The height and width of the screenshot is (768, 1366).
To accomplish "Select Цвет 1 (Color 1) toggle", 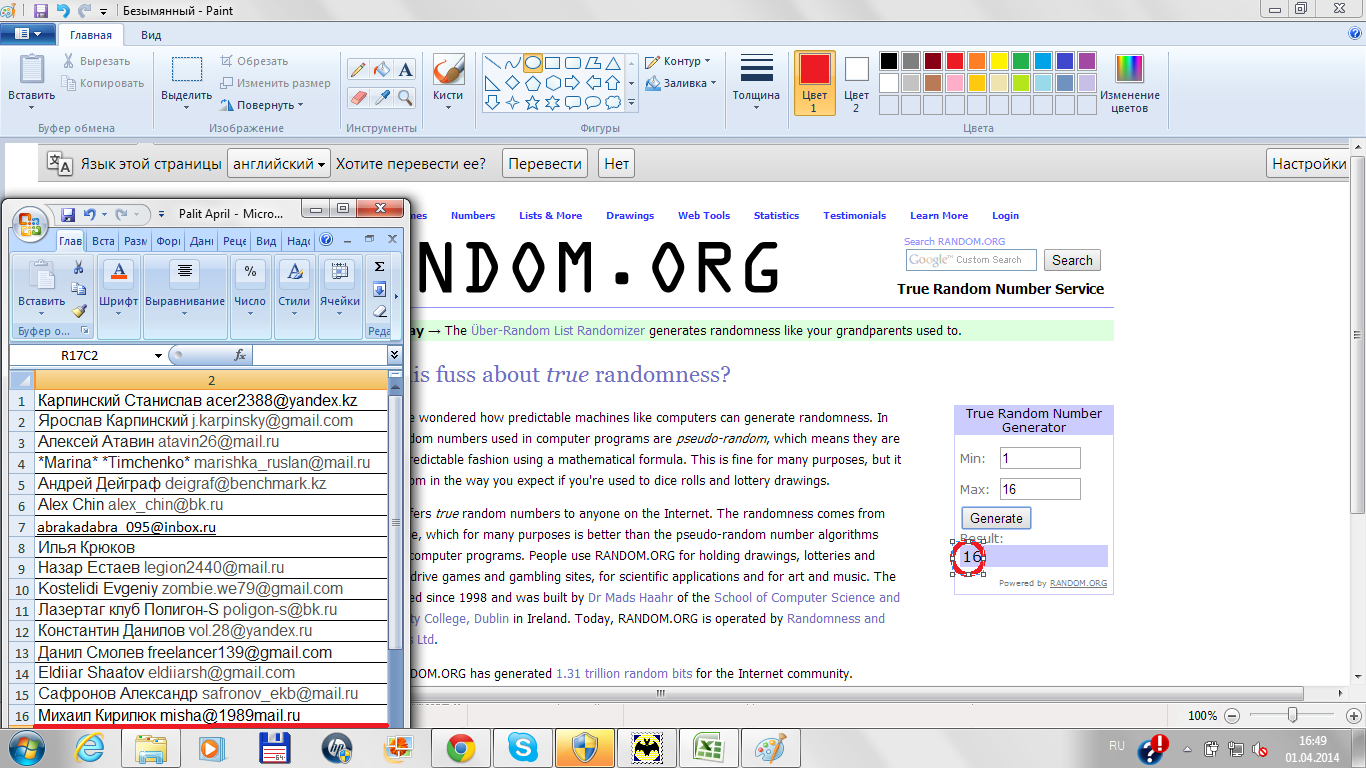I will pyautogui.click(x=814, y=83).
